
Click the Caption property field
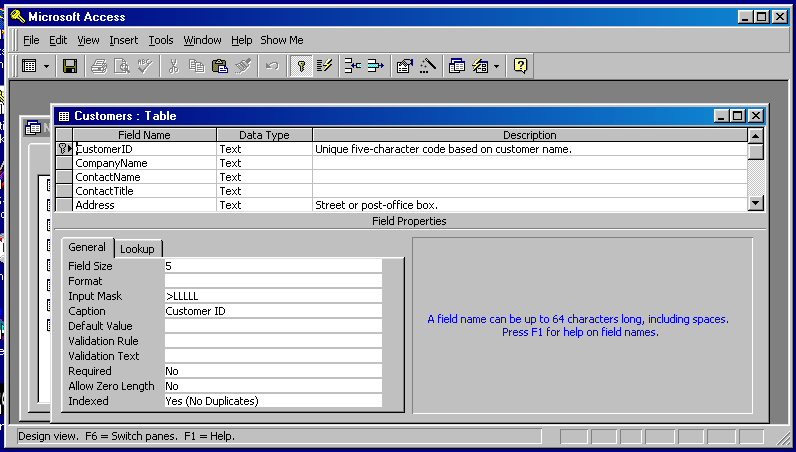tap(273, 311)
